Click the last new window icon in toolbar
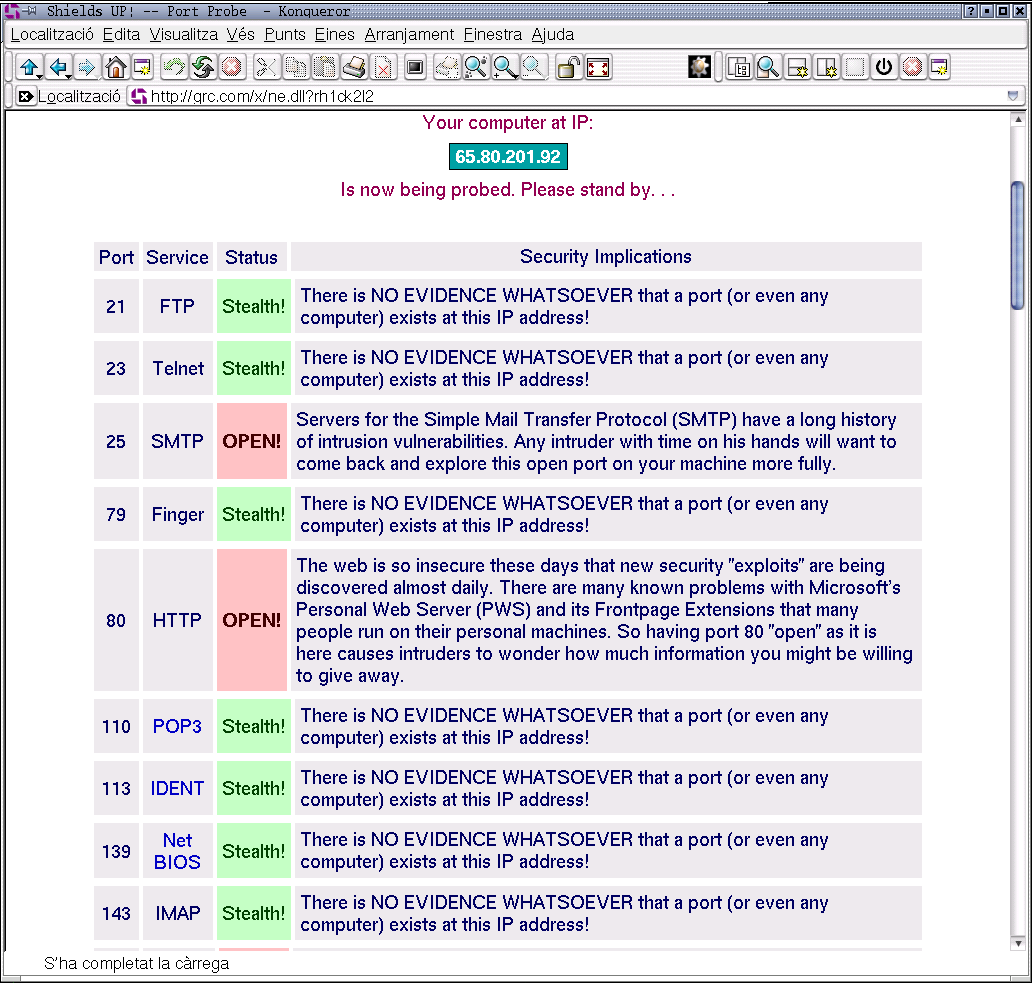The width and height of the screenshot is (1032, 983). pos(939,66)
